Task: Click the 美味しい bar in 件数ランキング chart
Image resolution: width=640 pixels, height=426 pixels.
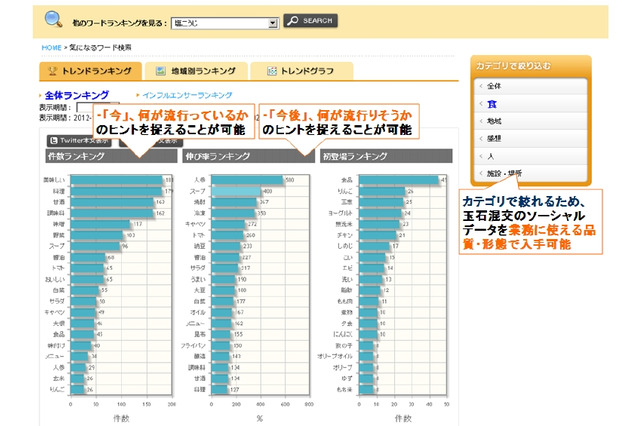Action: [x=117, y=180]
